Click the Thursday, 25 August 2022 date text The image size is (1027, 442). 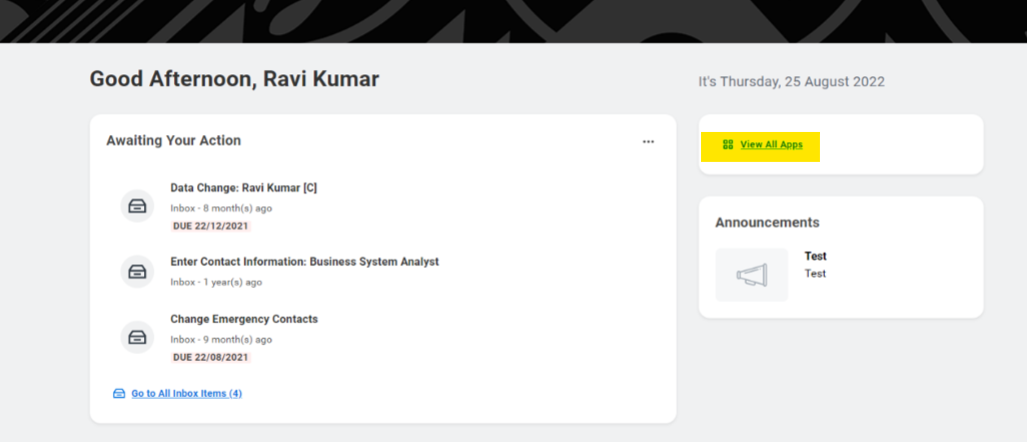click(x=791, y=82)
